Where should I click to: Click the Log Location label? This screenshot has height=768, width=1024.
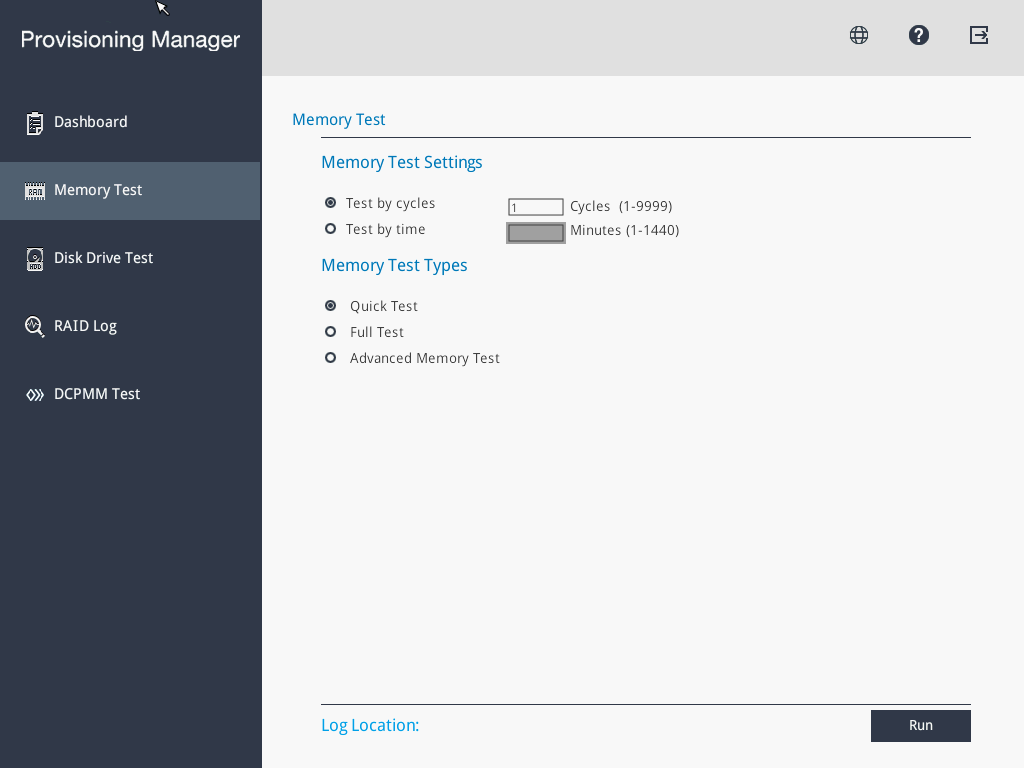coord(370,726)
